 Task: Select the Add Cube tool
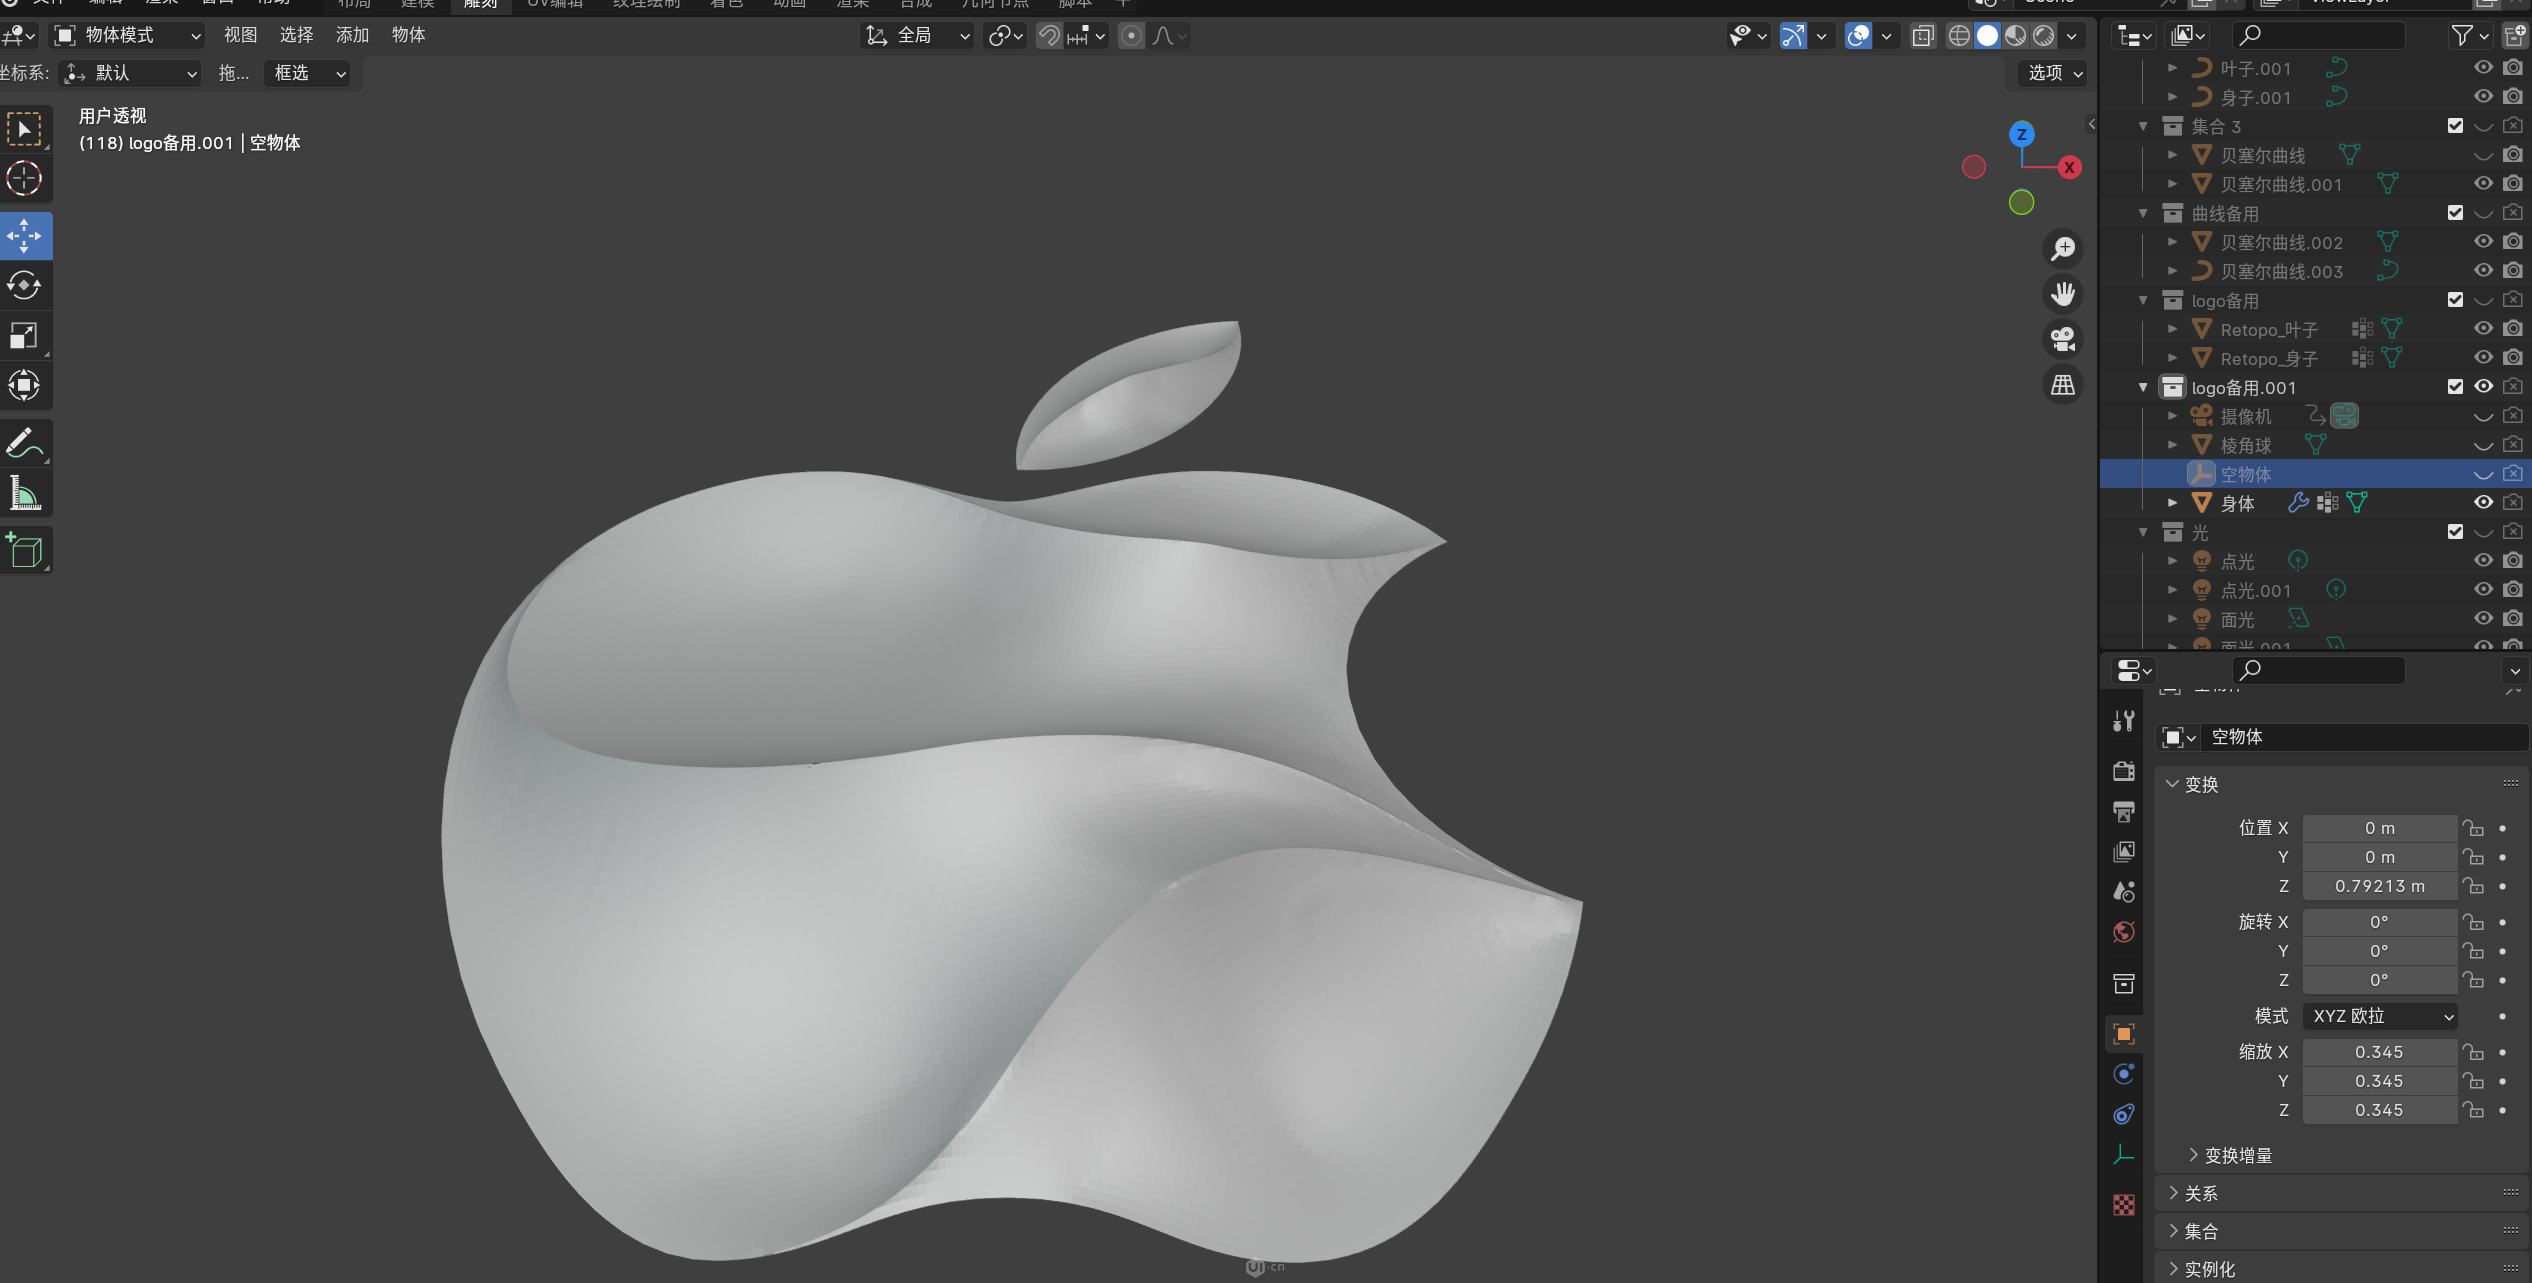coord(25,550)
